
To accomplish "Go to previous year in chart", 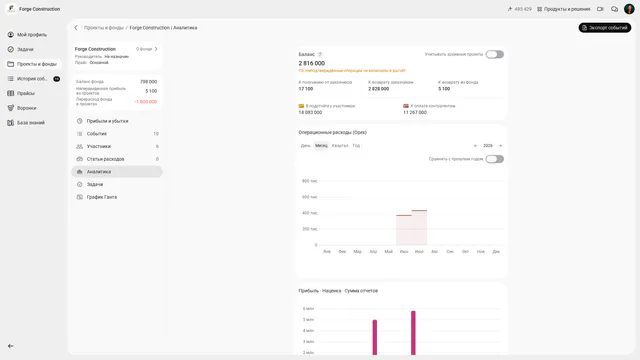I will 476,146.
